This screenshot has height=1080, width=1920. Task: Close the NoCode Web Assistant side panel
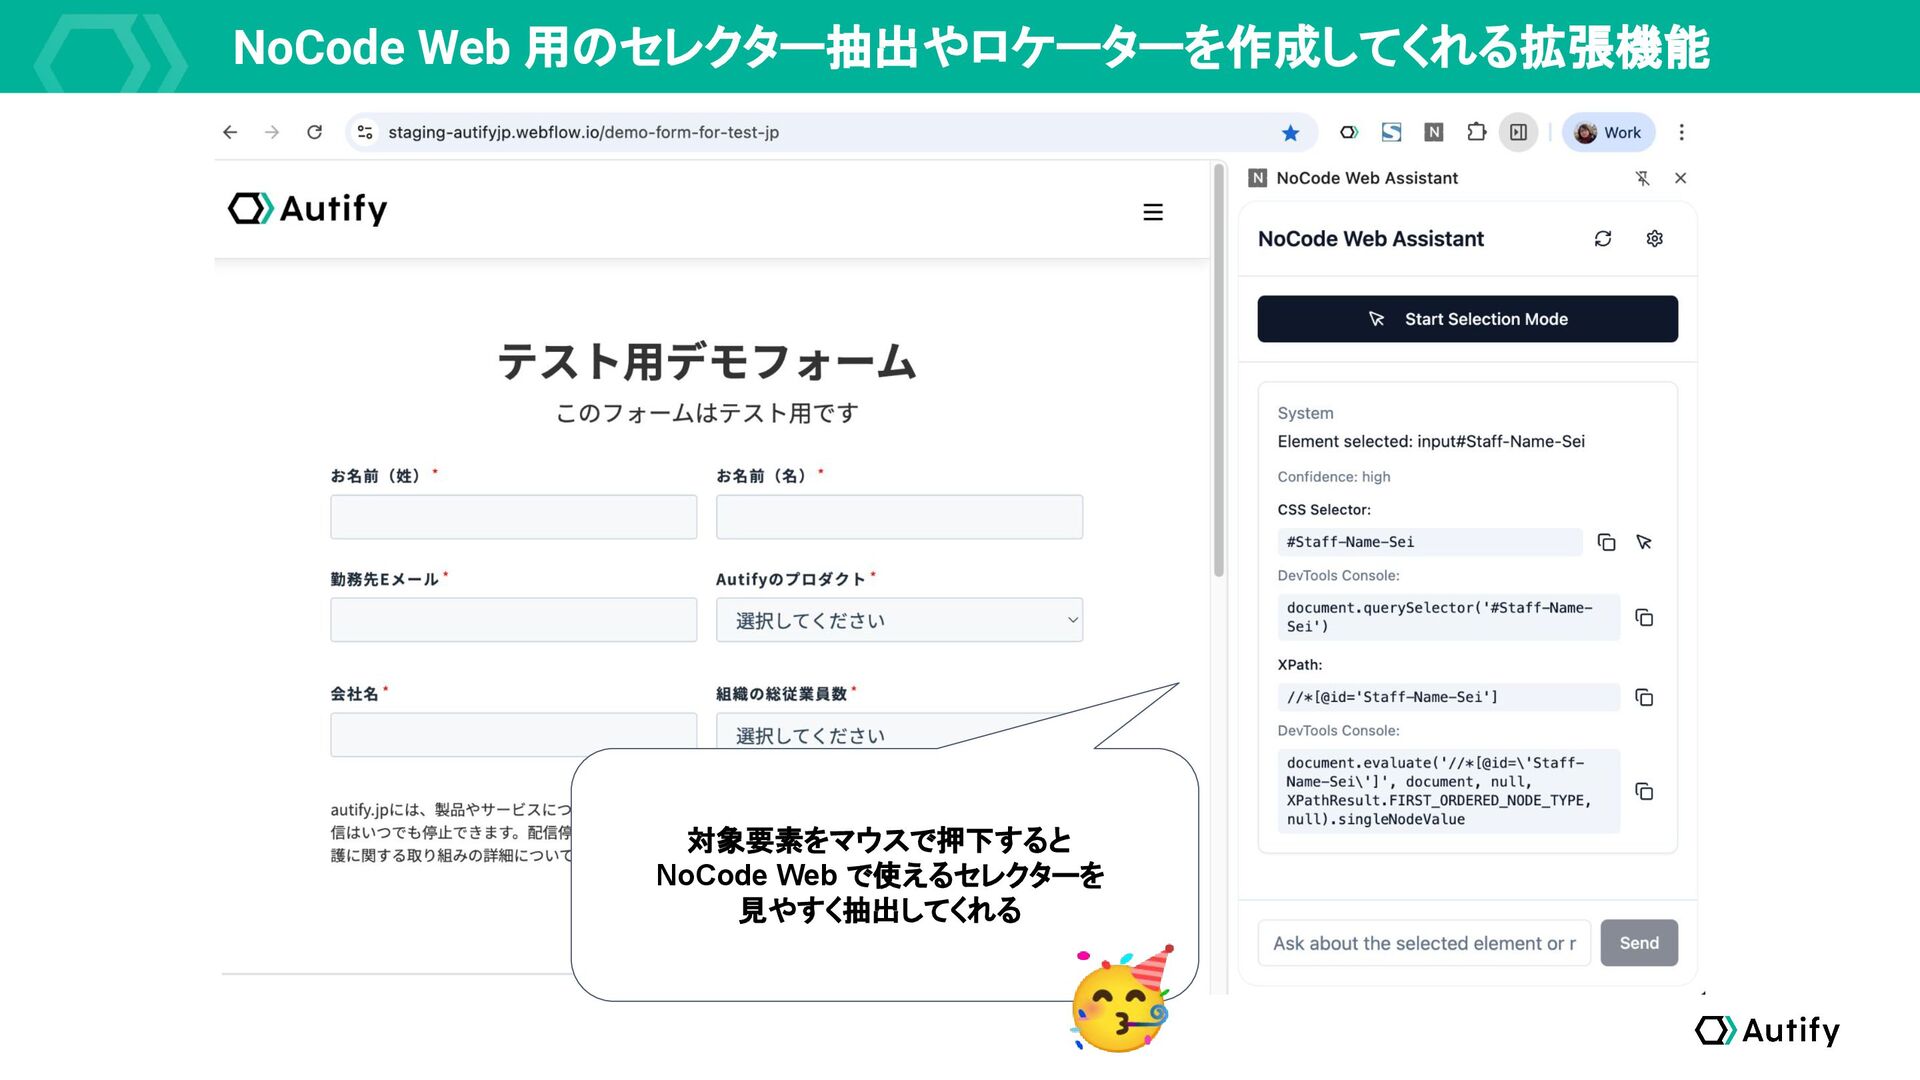click(x=1680, y=178)
